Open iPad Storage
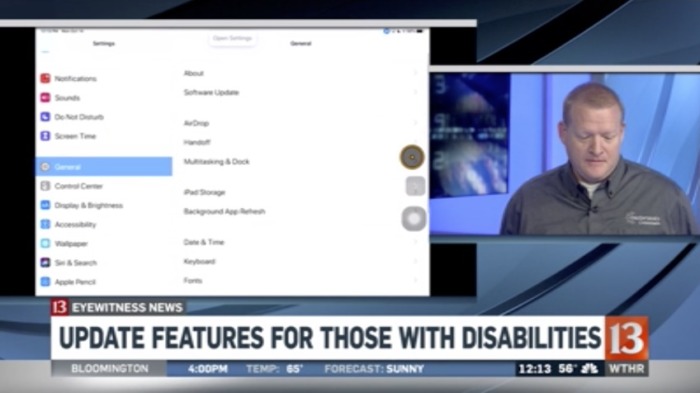 (x=301, y=192)
